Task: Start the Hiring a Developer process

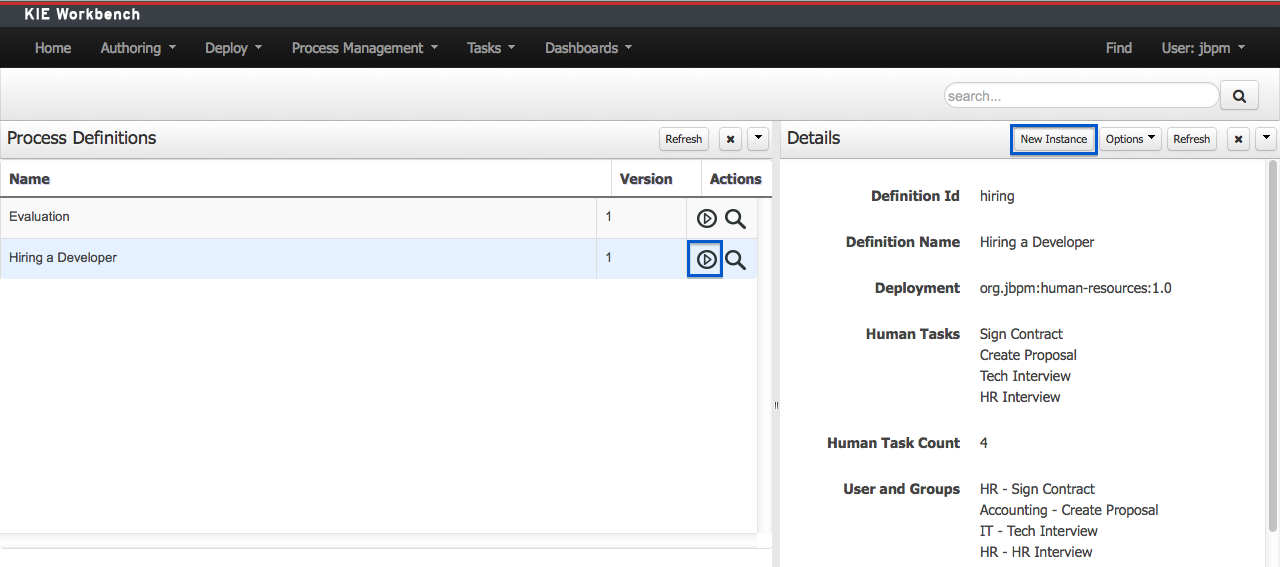Action: click(x=707, y=260)
